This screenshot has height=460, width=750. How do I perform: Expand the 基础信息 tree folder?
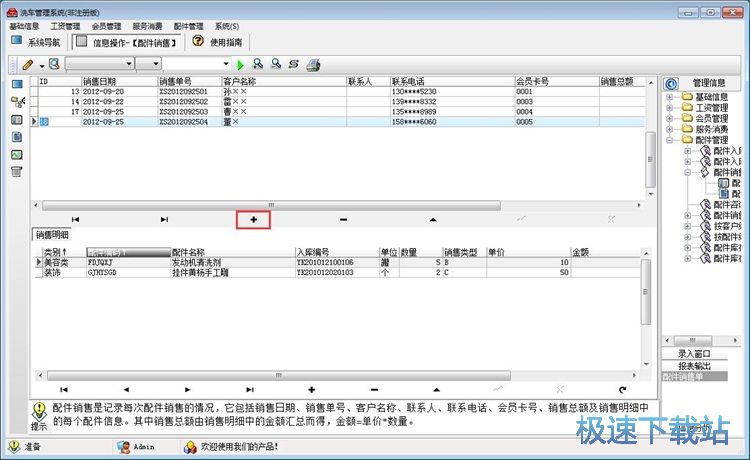point(670,97)
